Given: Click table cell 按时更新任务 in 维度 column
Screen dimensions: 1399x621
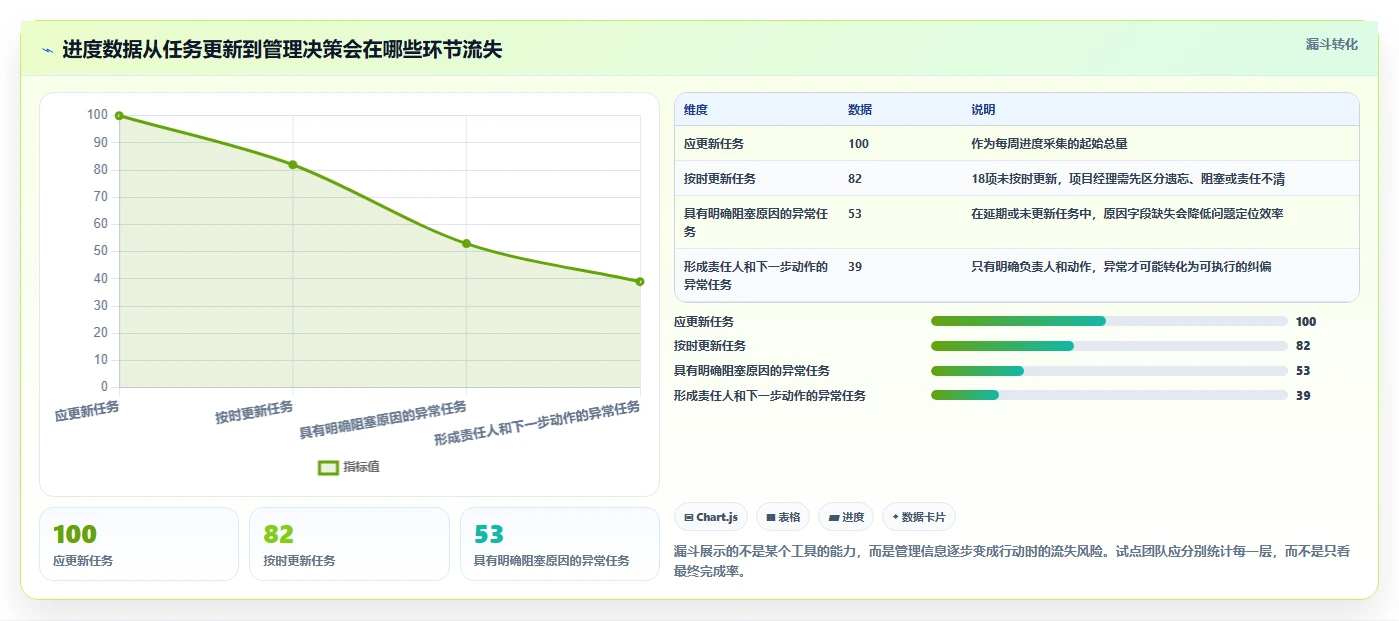Looking at the screenshot, I should click(720, 179).
